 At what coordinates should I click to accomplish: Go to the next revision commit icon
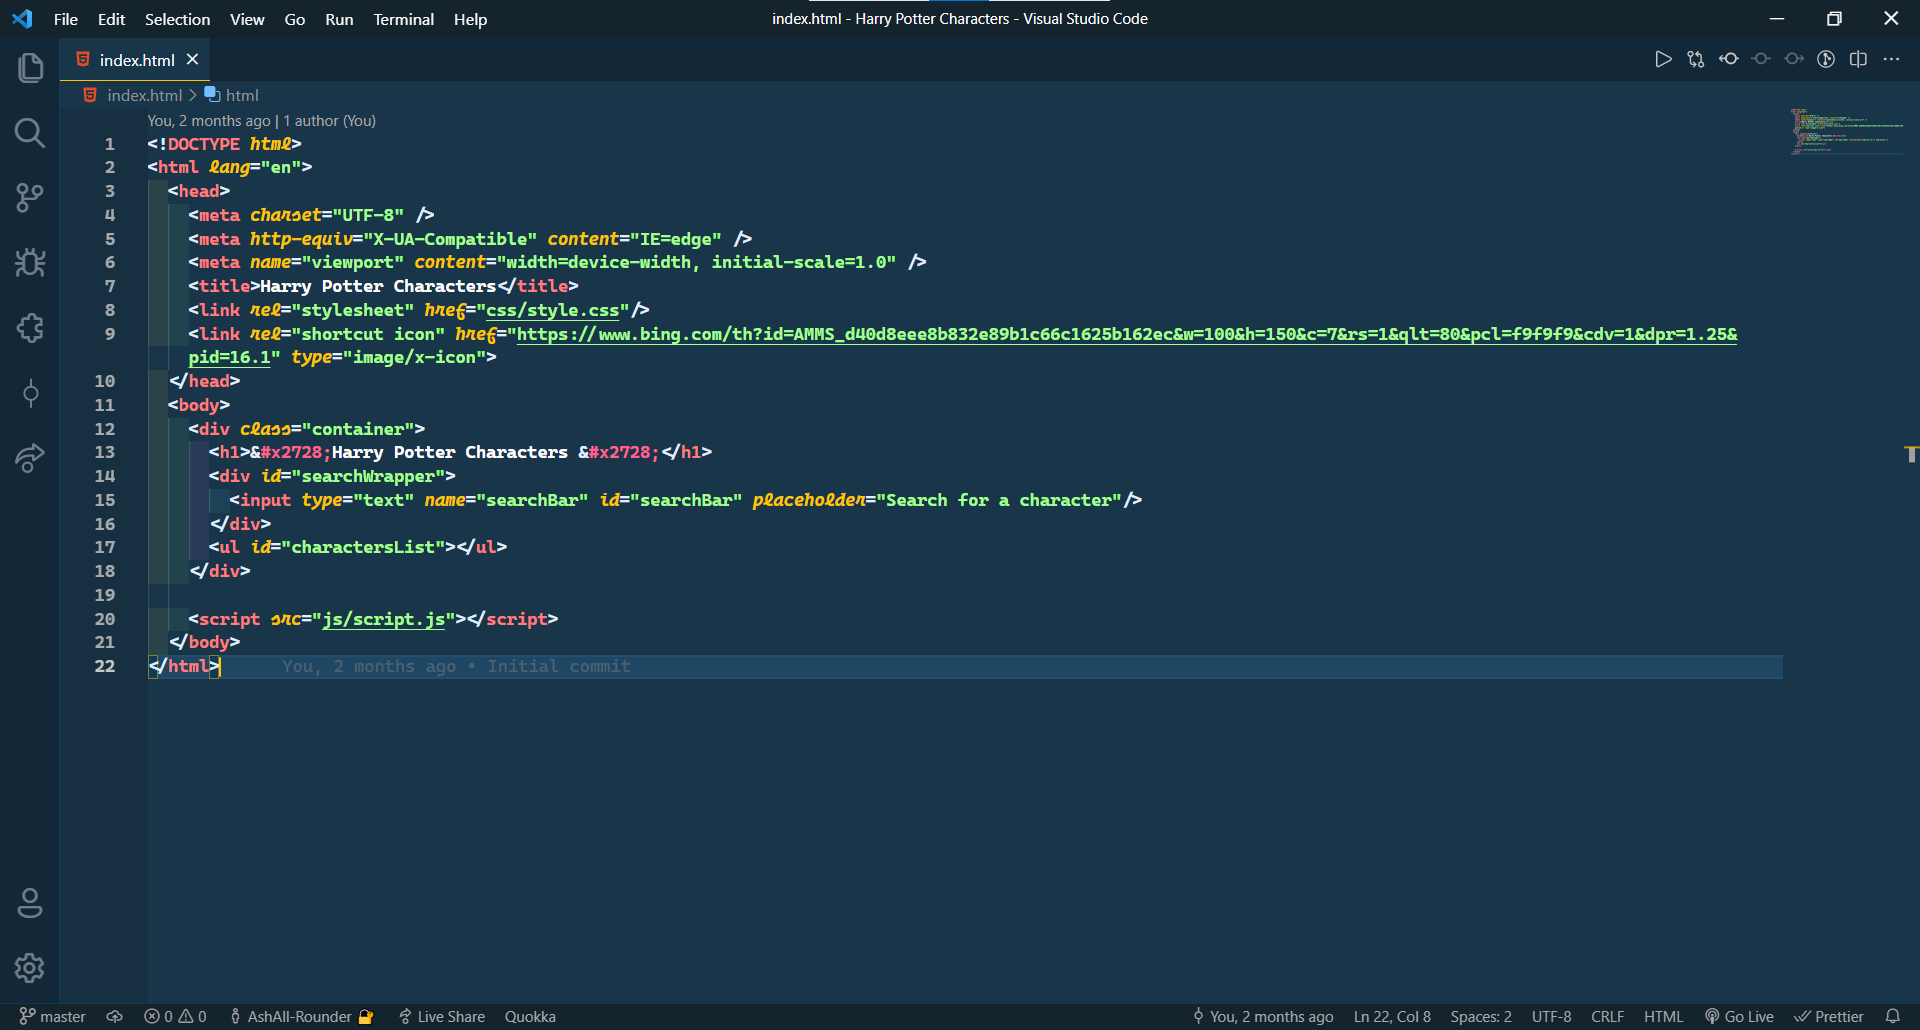coord(1794,60)
